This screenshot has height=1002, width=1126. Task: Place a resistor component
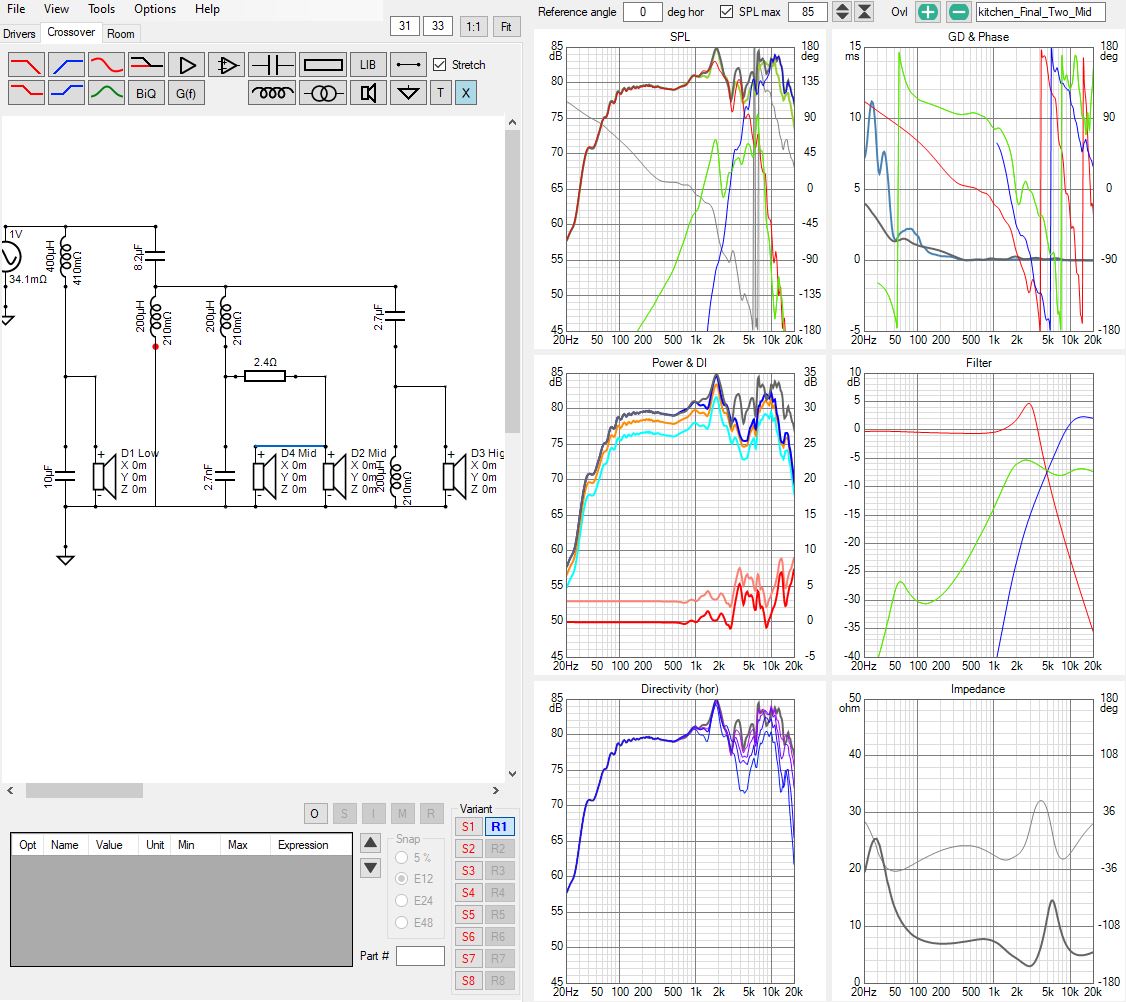point(323,65)
